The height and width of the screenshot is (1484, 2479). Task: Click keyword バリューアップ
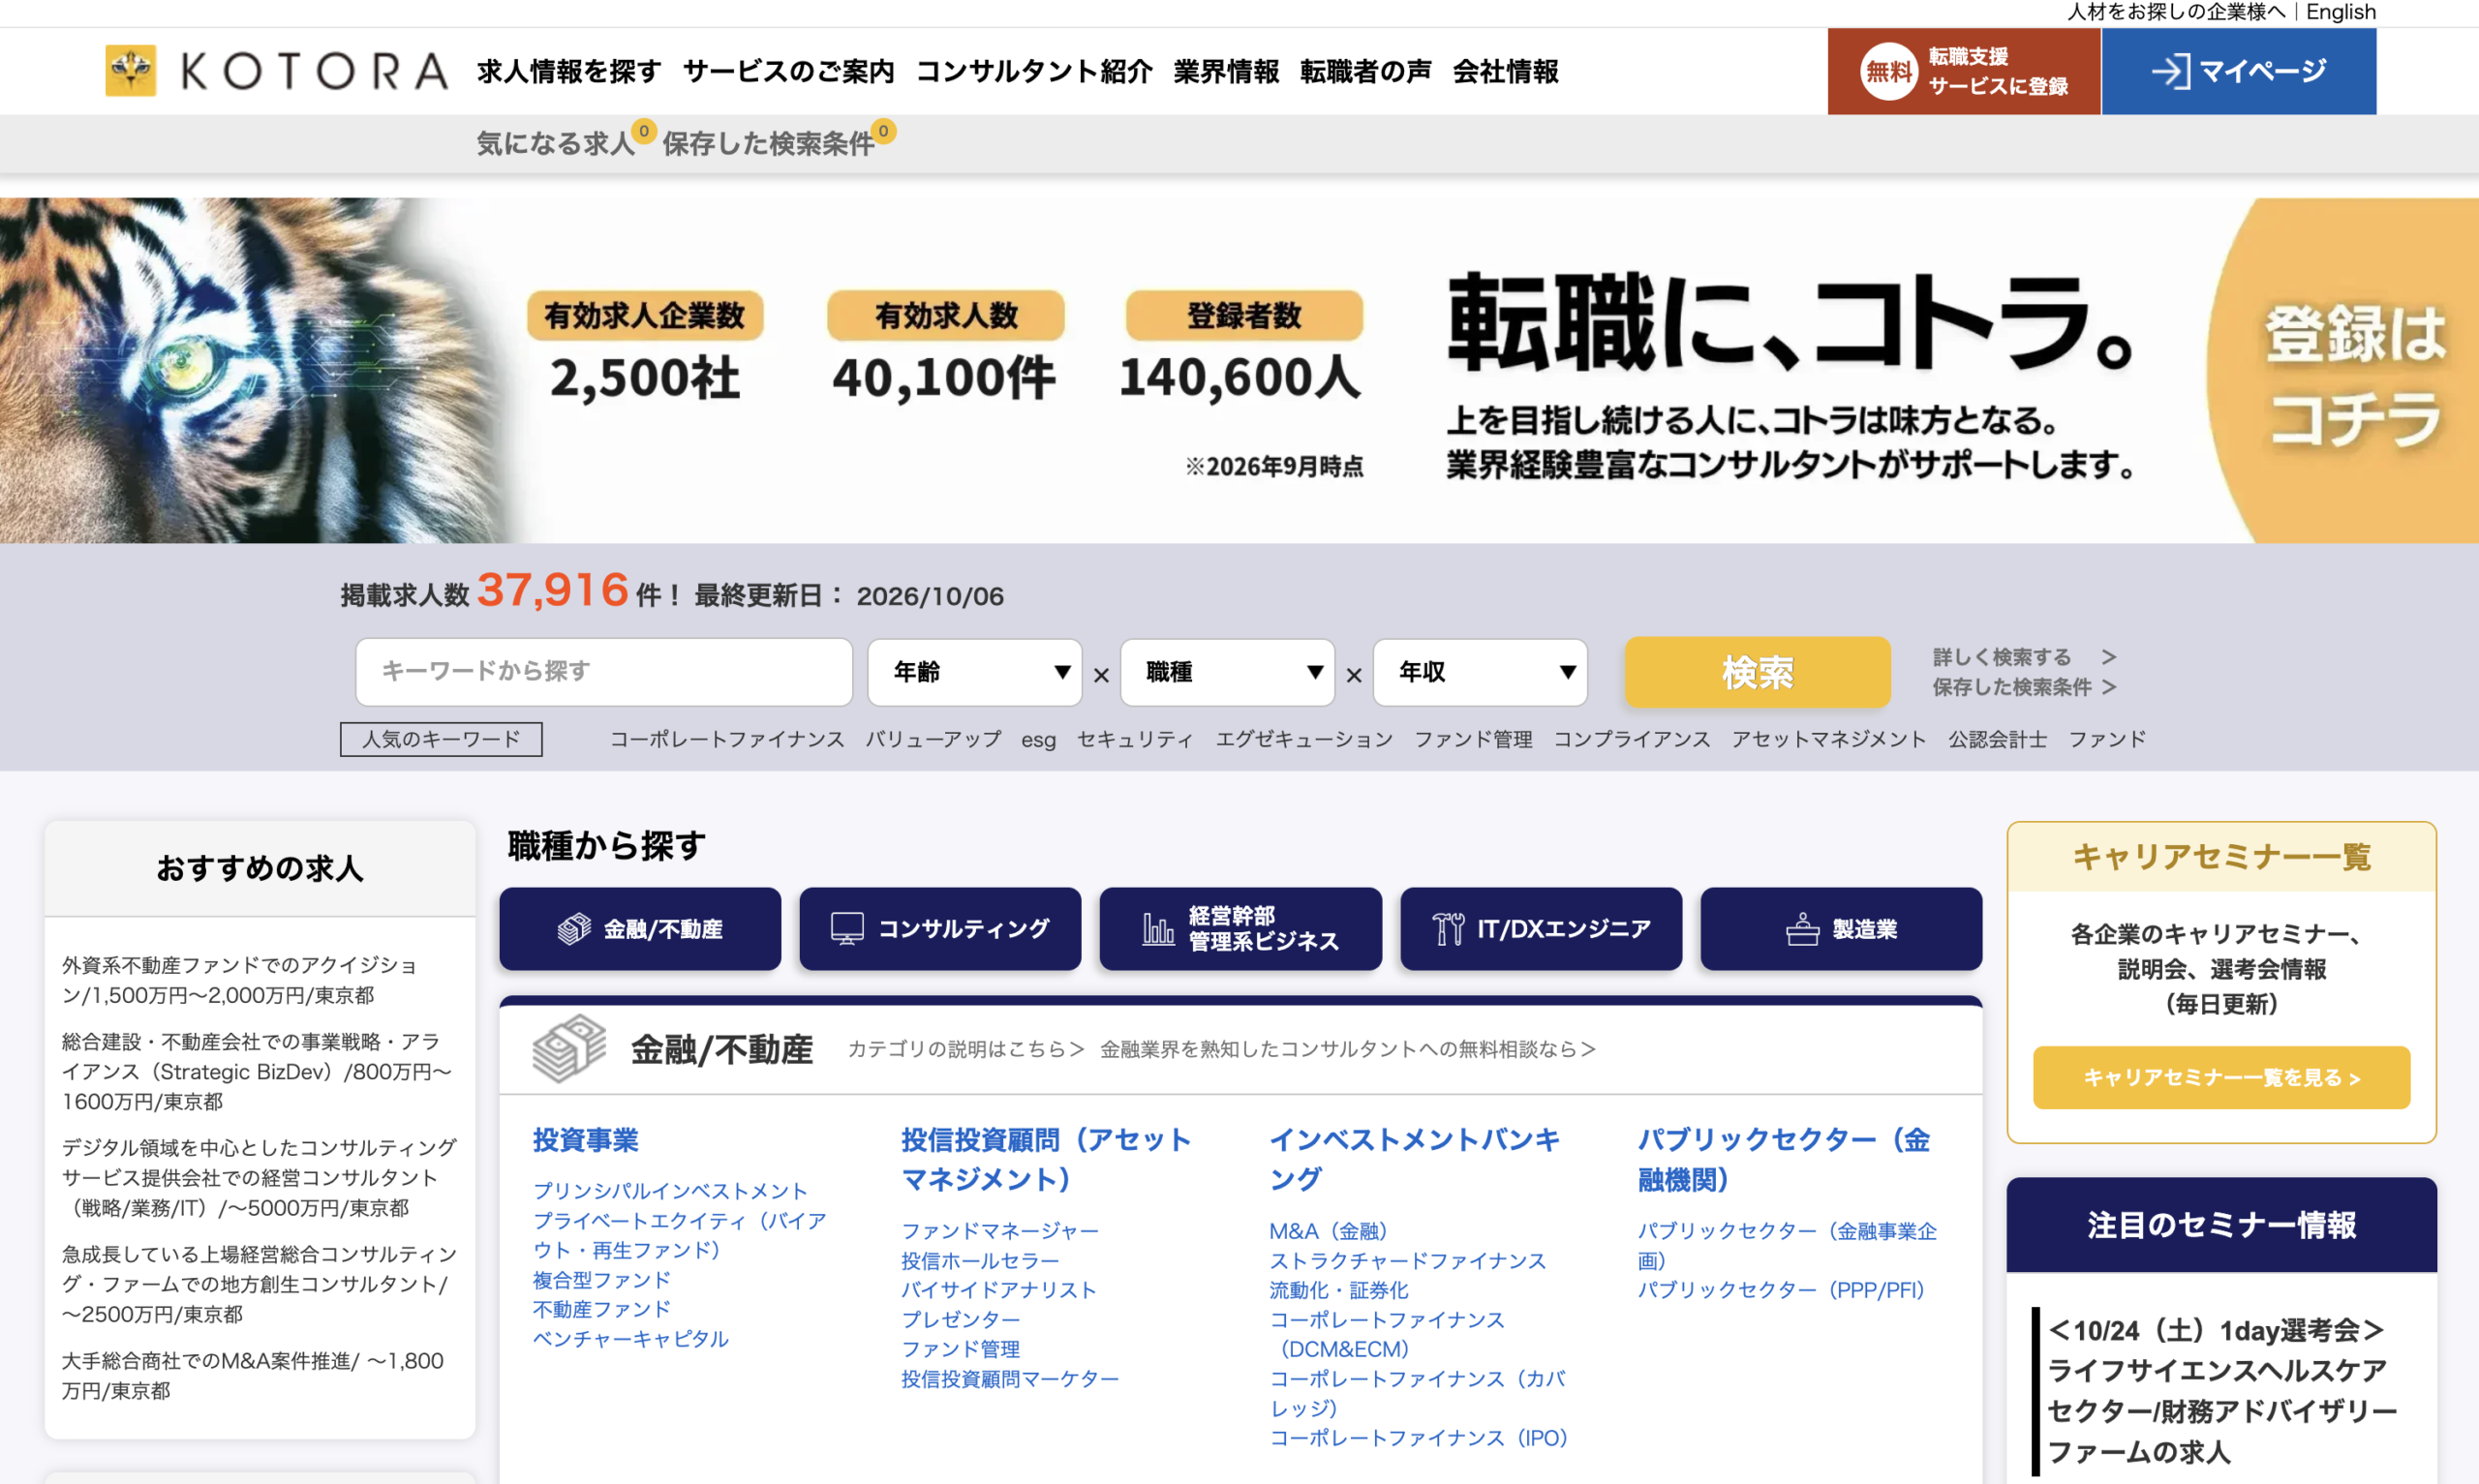933,739
